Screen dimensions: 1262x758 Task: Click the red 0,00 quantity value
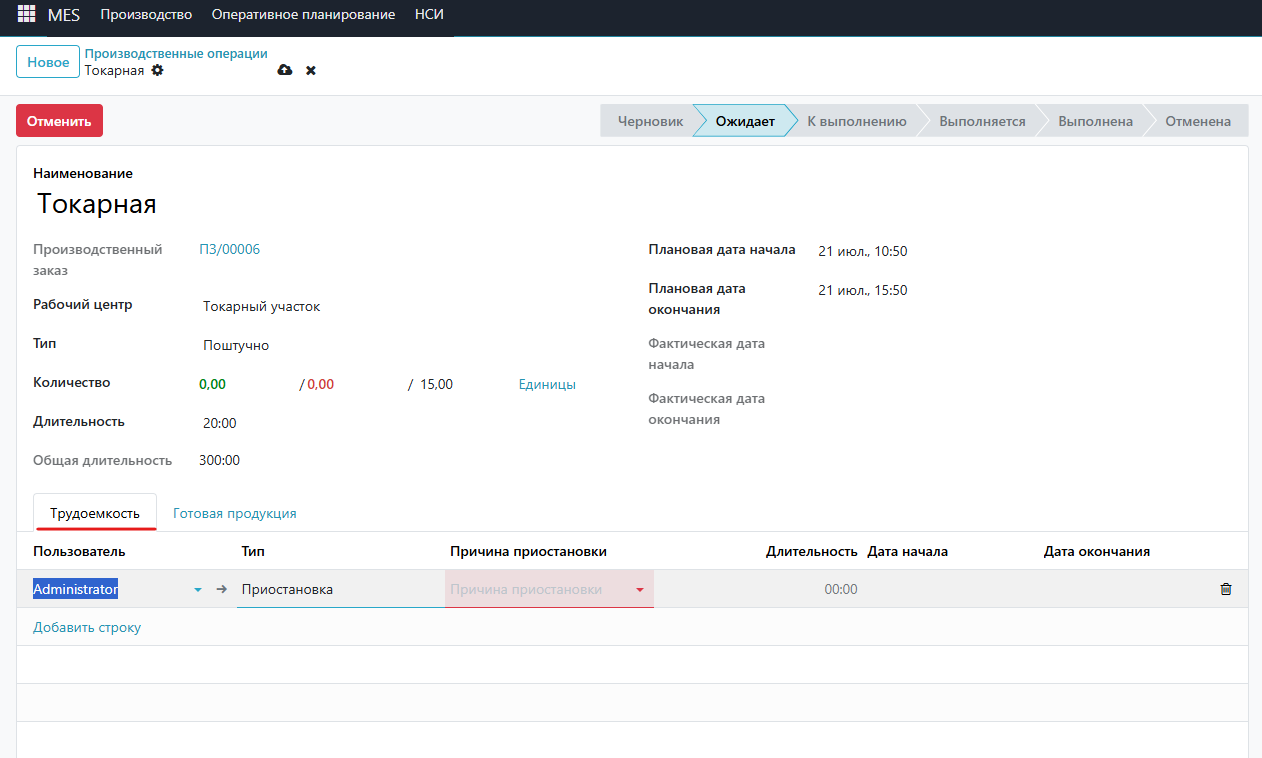click(x=321, y=384)
